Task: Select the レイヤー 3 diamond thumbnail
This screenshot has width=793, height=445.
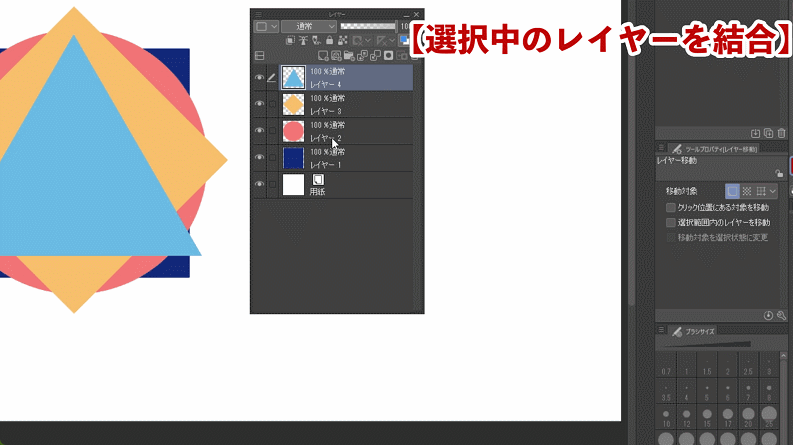Action: click(x=293, y=104)
